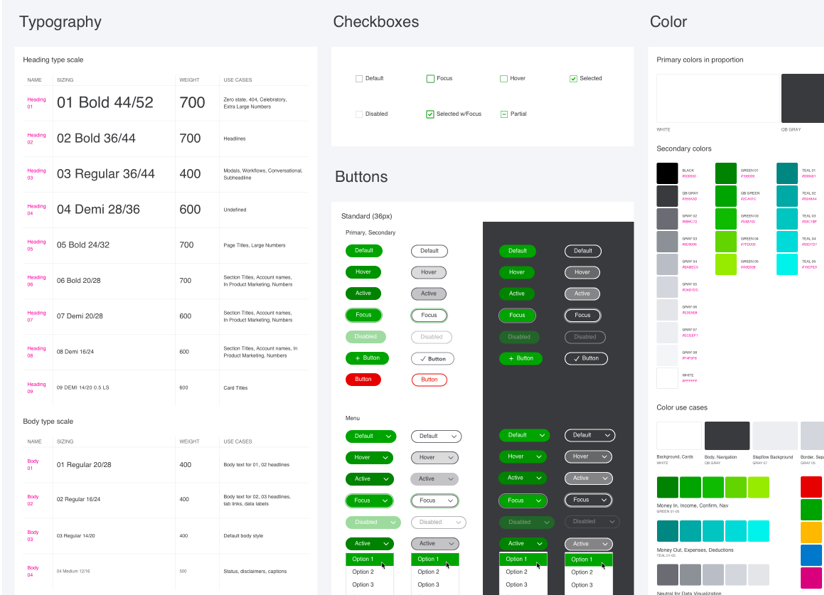Open the green Focus menu dropdown on the light panel
The width and height of the screenshot is (824, 595).
point(369,500)
